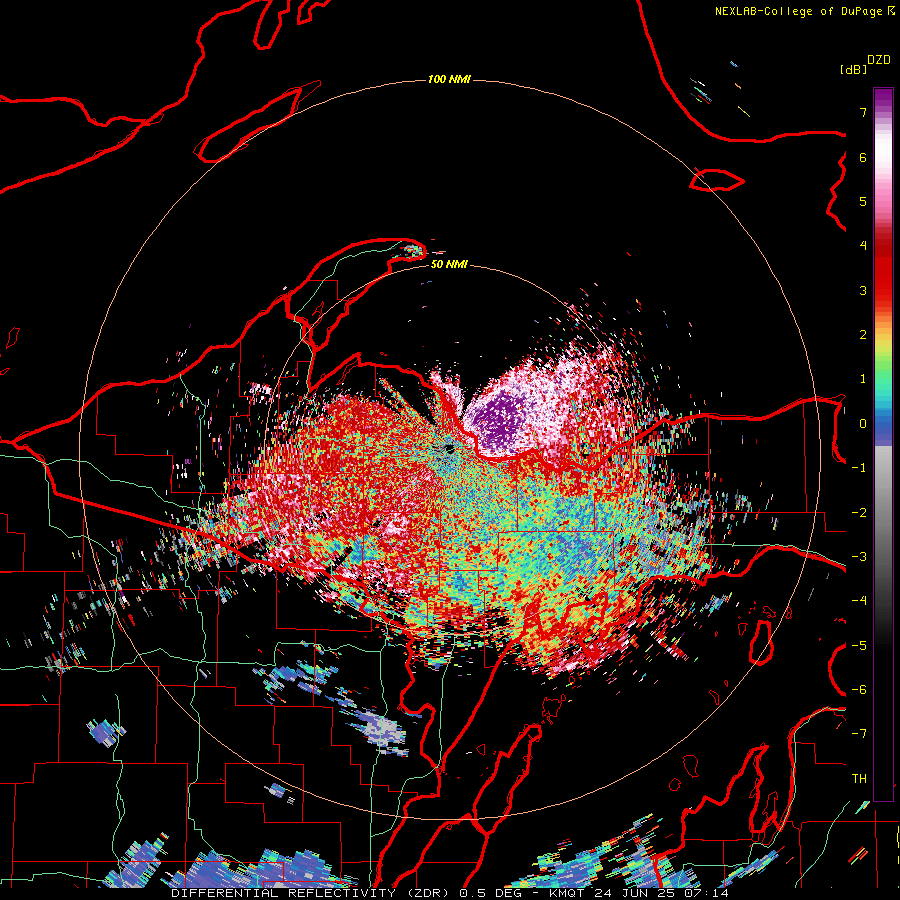Click the 1 value on the color scale

tap(863, 379)
